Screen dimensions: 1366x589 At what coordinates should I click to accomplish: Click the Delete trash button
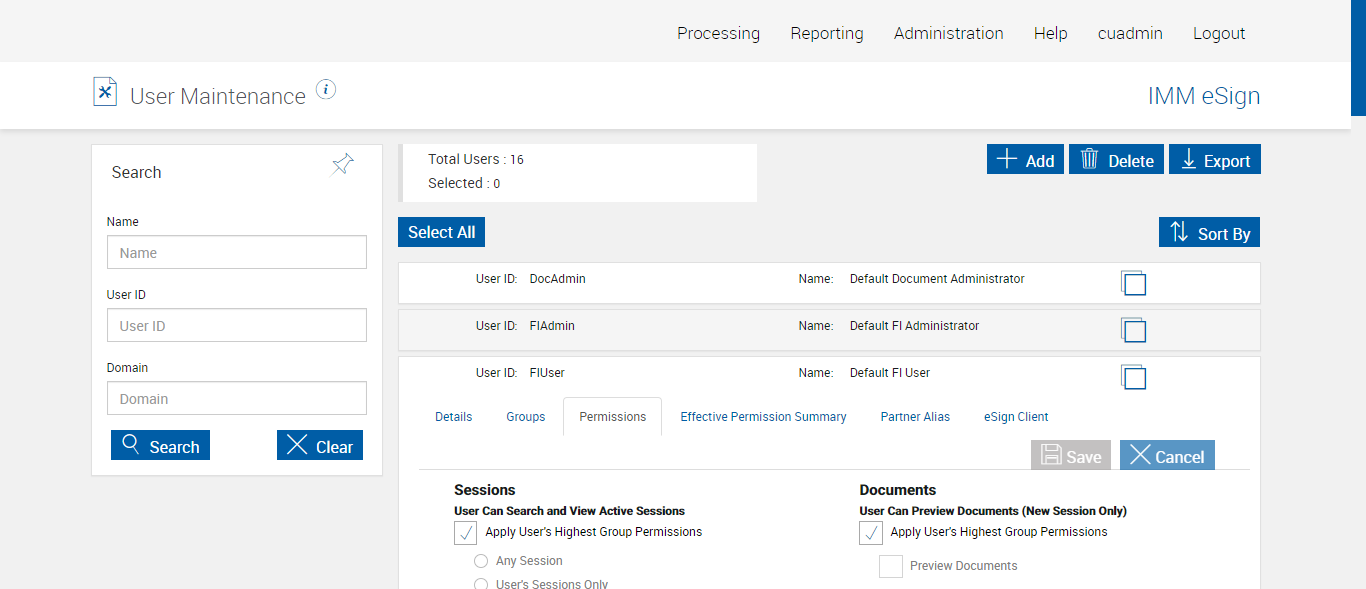[1116, 160]
